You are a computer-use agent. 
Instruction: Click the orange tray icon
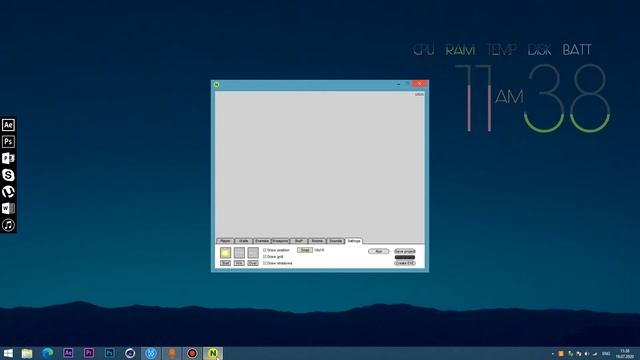coord(561,354)
